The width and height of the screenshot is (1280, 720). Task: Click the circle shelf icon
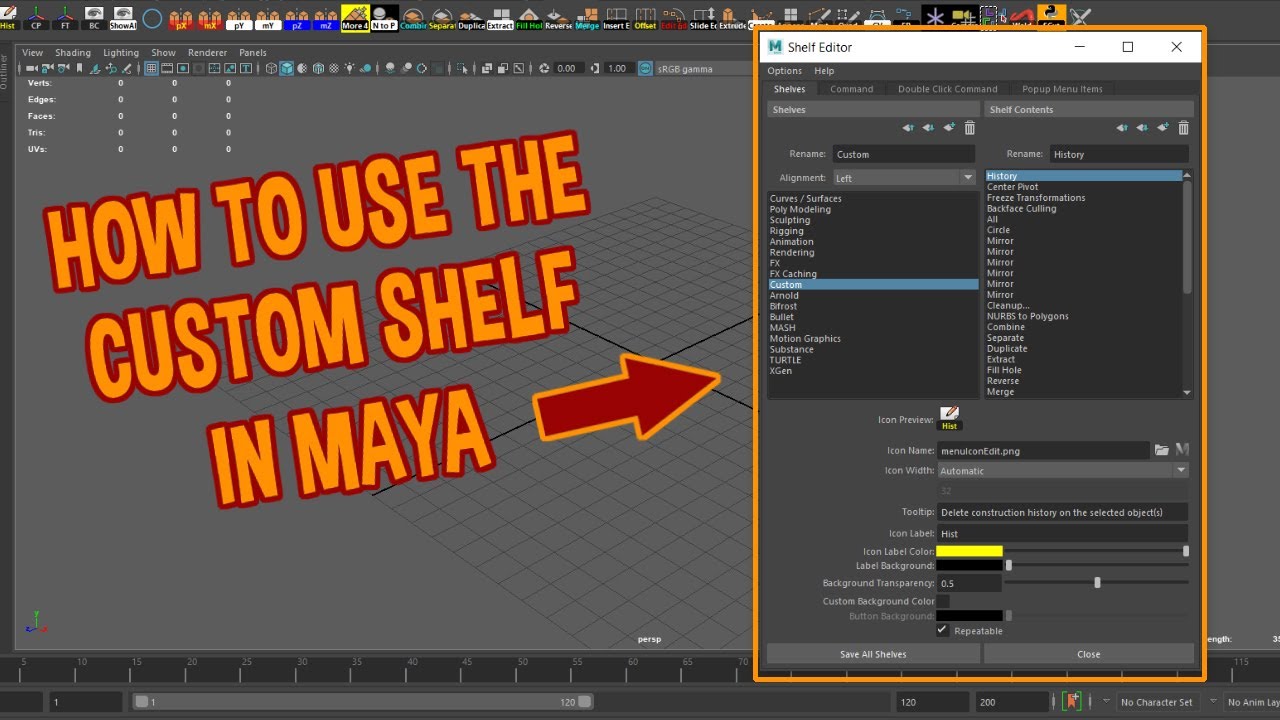152,18
